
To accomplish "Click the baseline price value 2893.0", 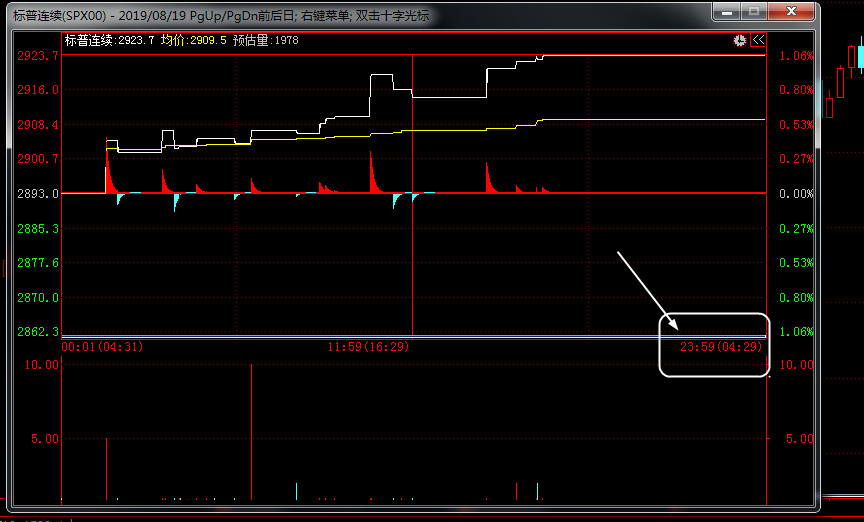I will point(37,193).
